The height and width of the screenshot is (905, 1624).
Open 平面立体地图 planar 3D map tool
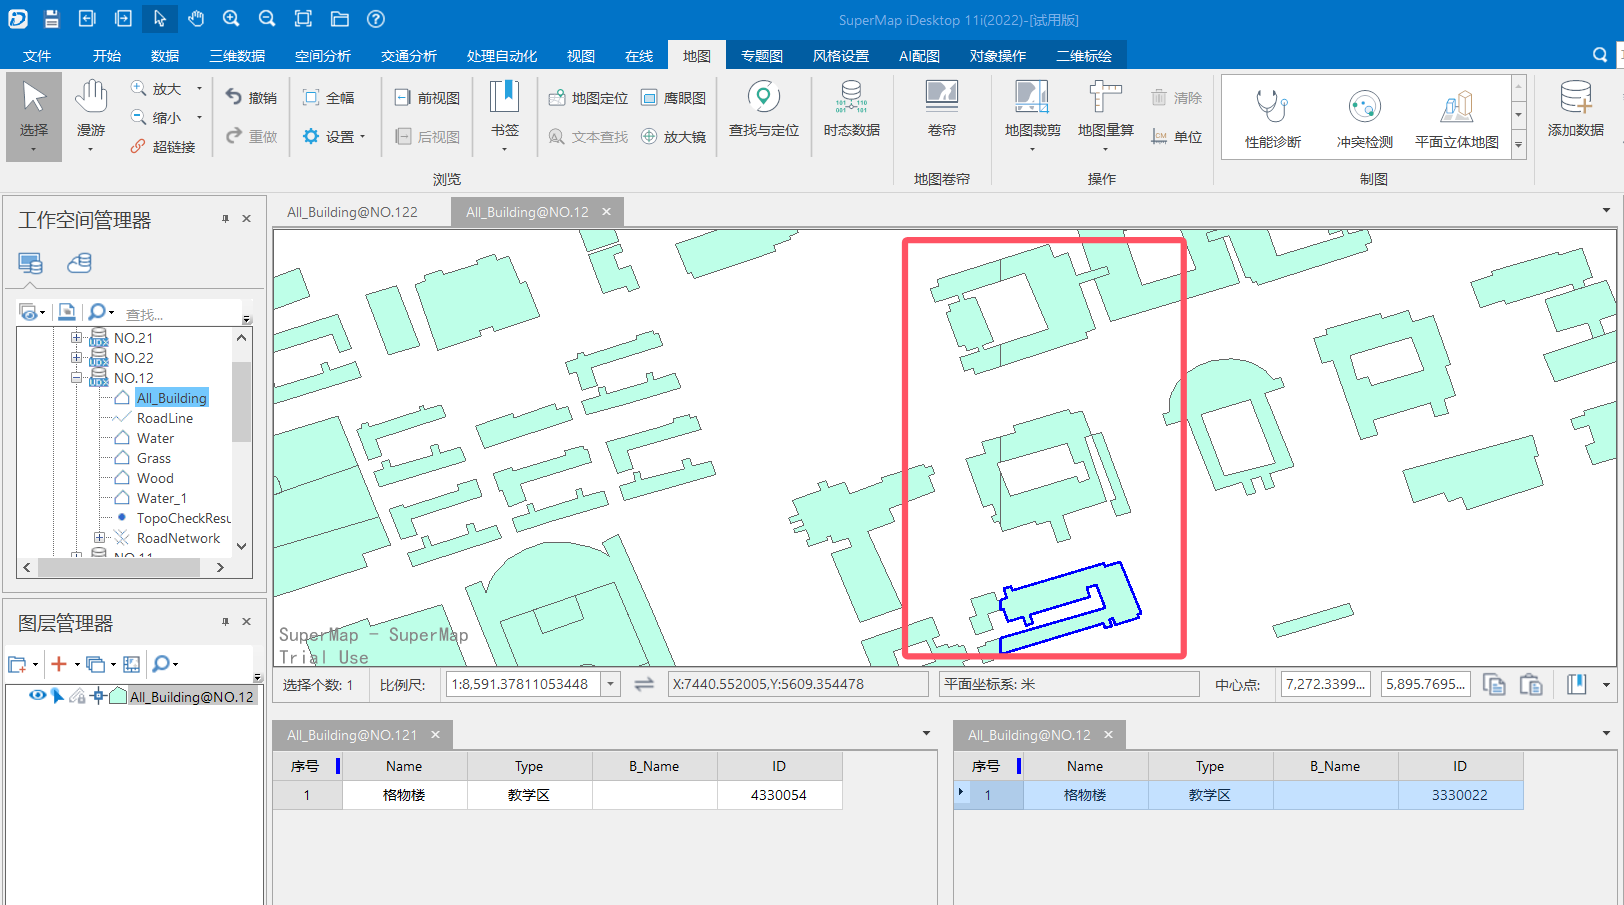(x=1457, y=118)
